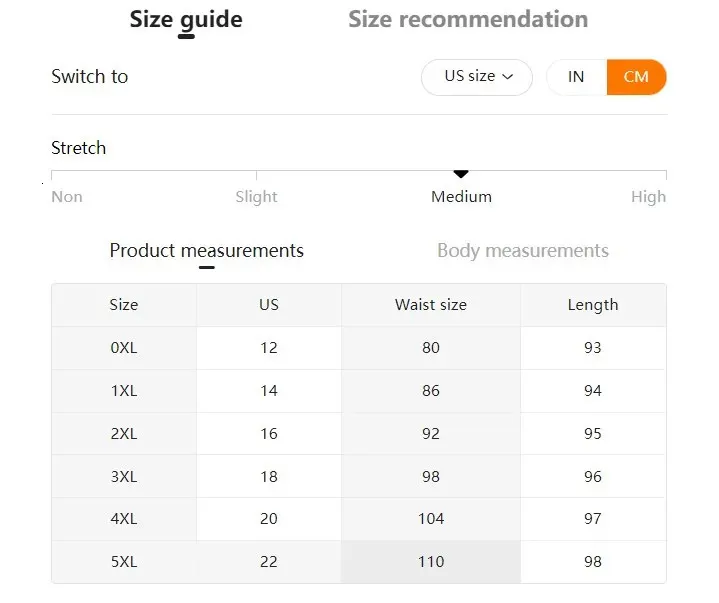The height and width of the screenshot is (603, 719).
Task: Select the CM unit toggle
Action: pyautogui.click(x=636, y=77)
